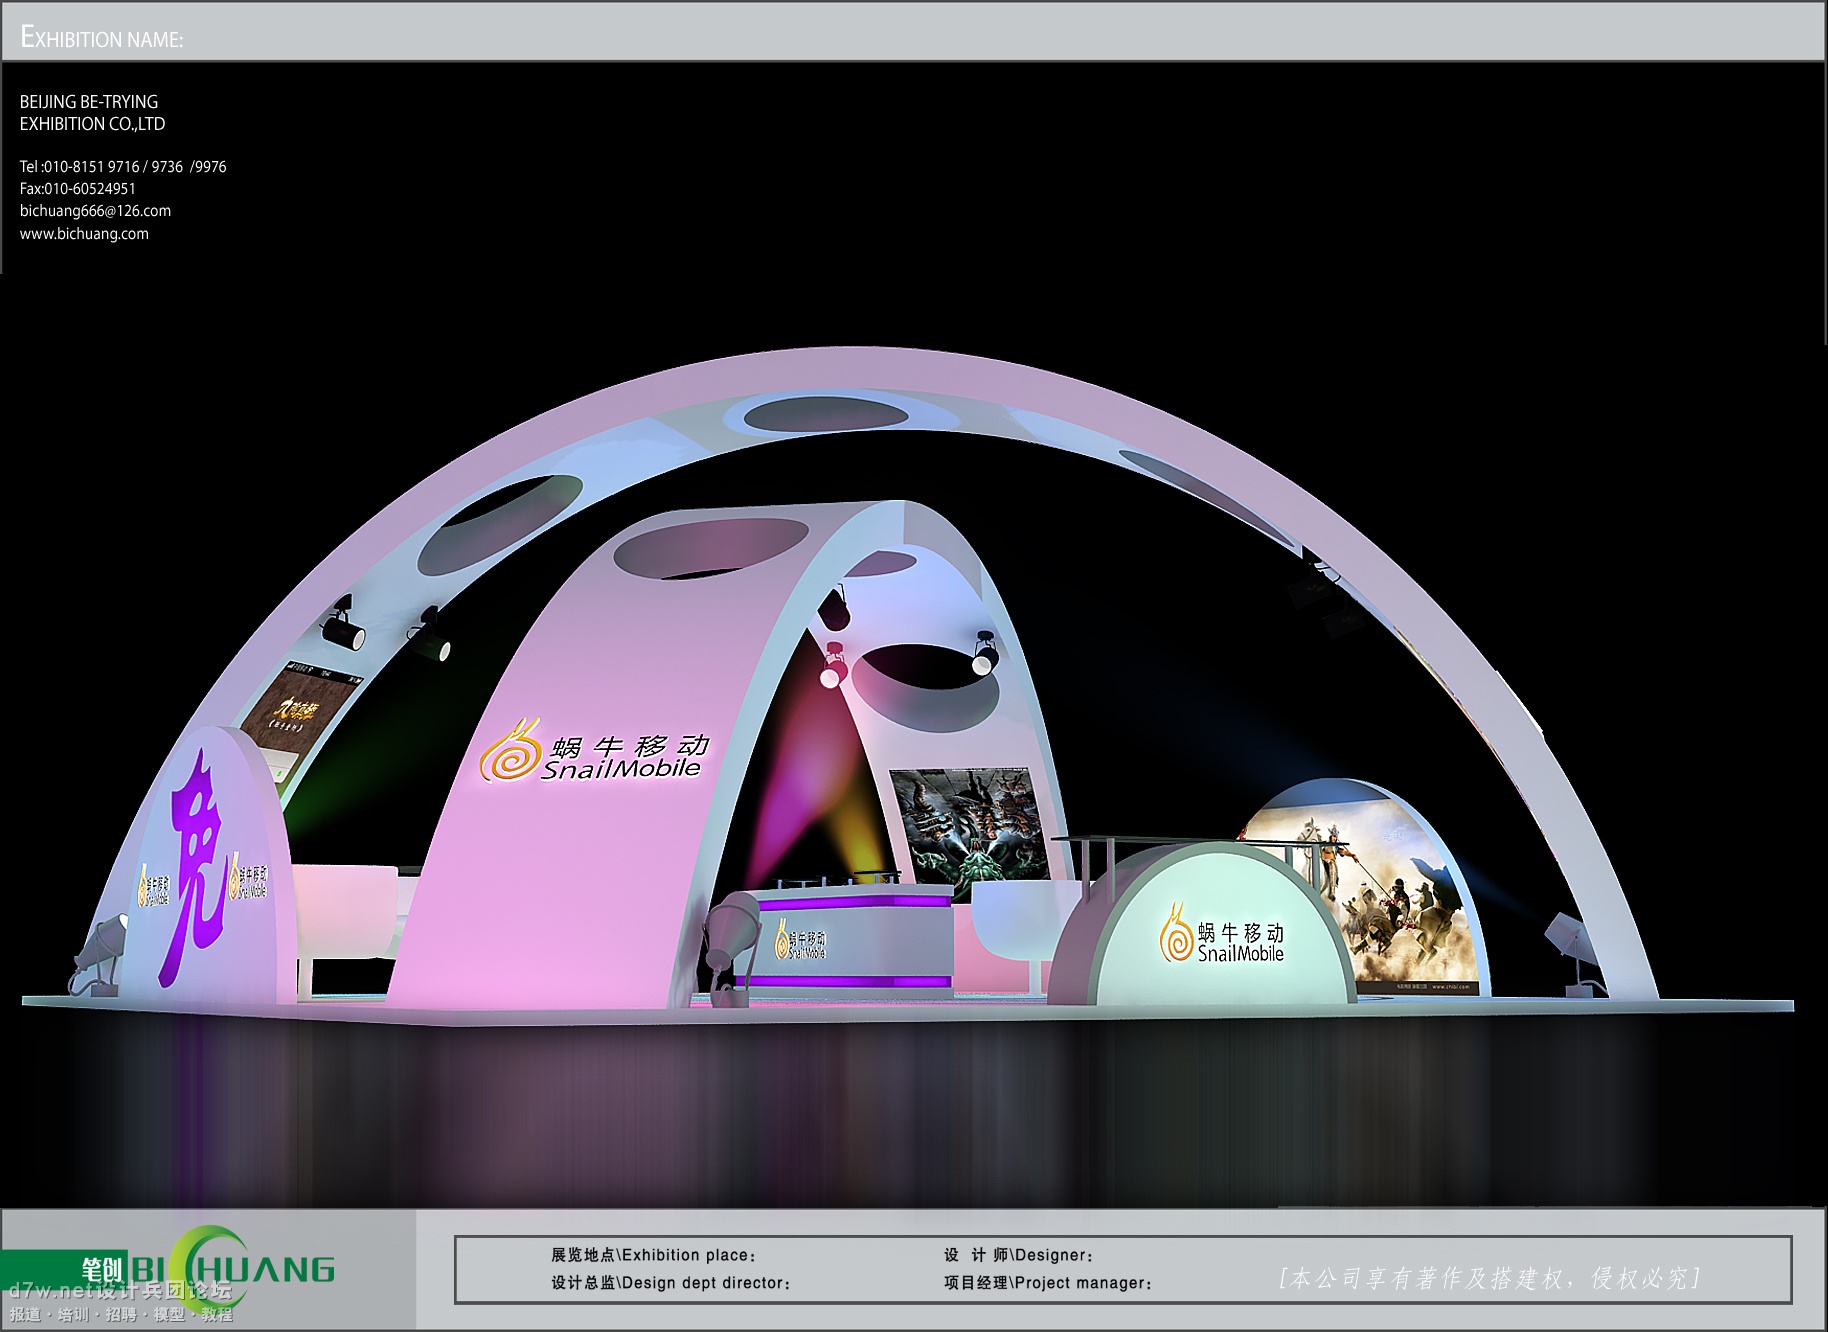Click the SnailMobile logo on the green semicircle counter
The width and height of the screenshot is (1828, 1332).
click(x=1222, y=935)
